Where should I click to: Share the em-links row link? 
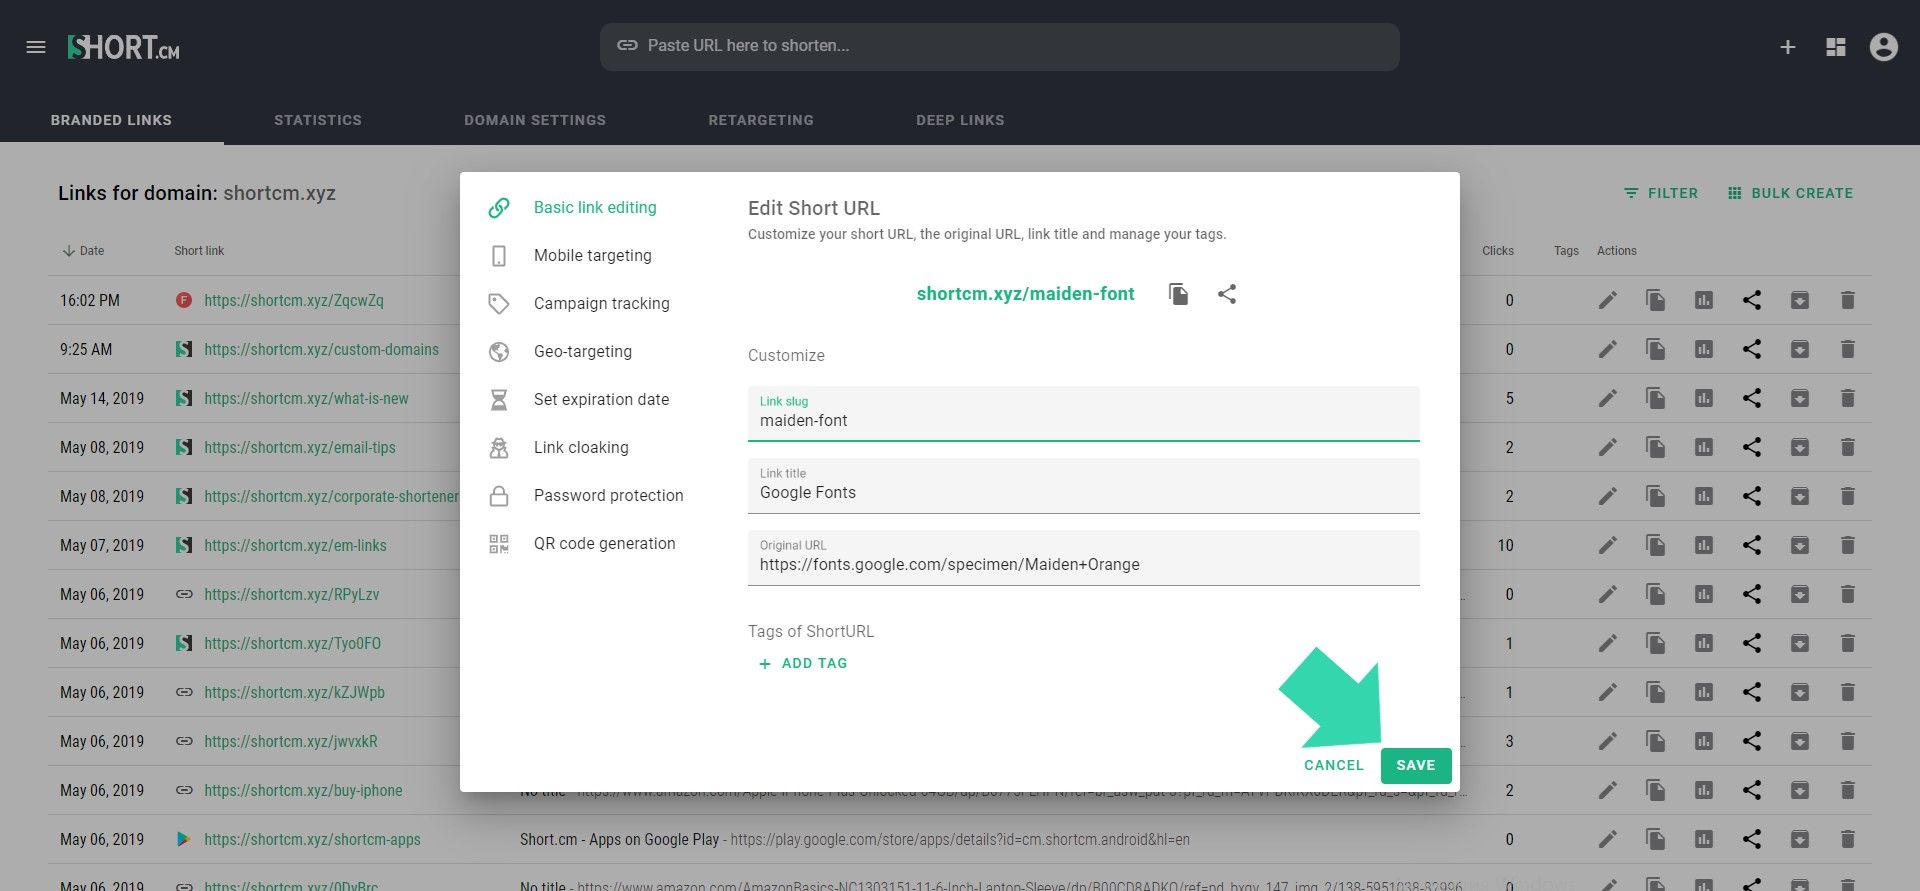[x=1752, y=545]
